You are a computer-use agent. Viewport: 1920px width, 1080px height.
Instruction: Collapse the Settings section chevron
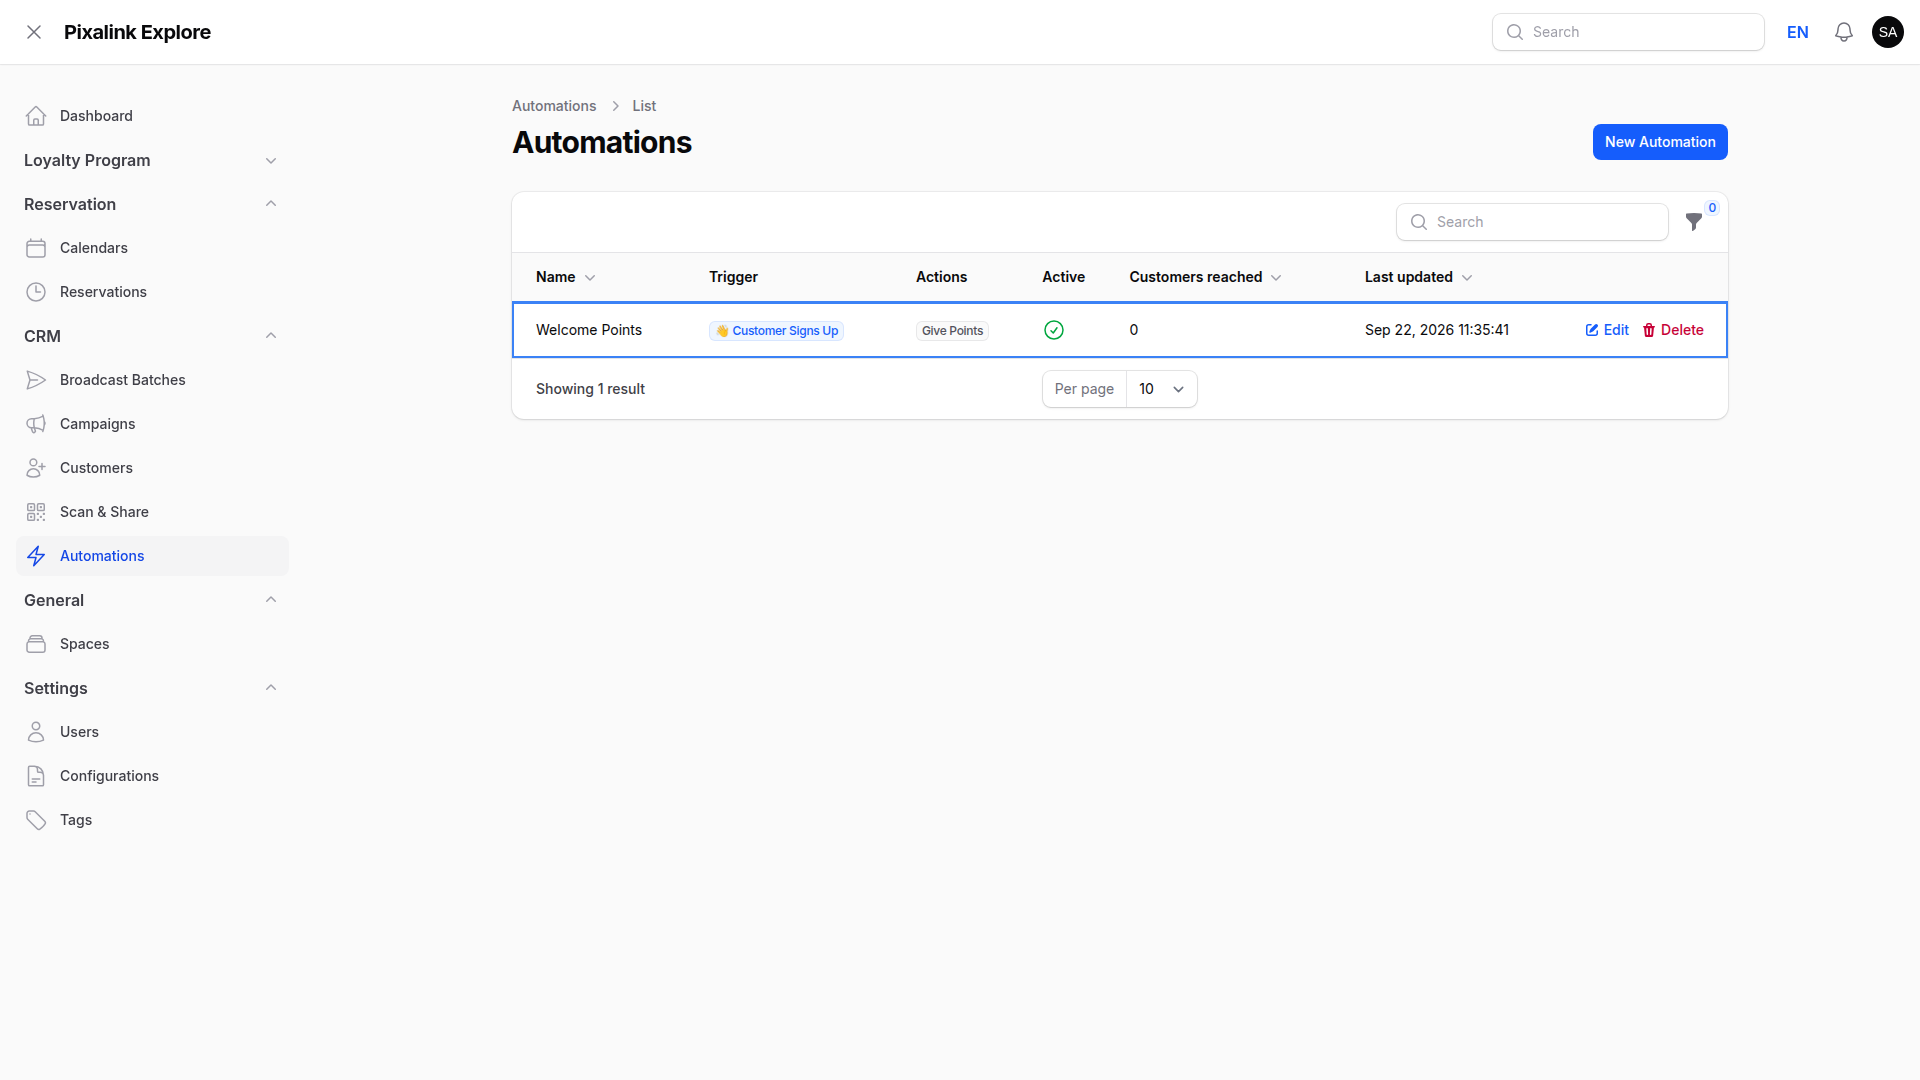271,688
